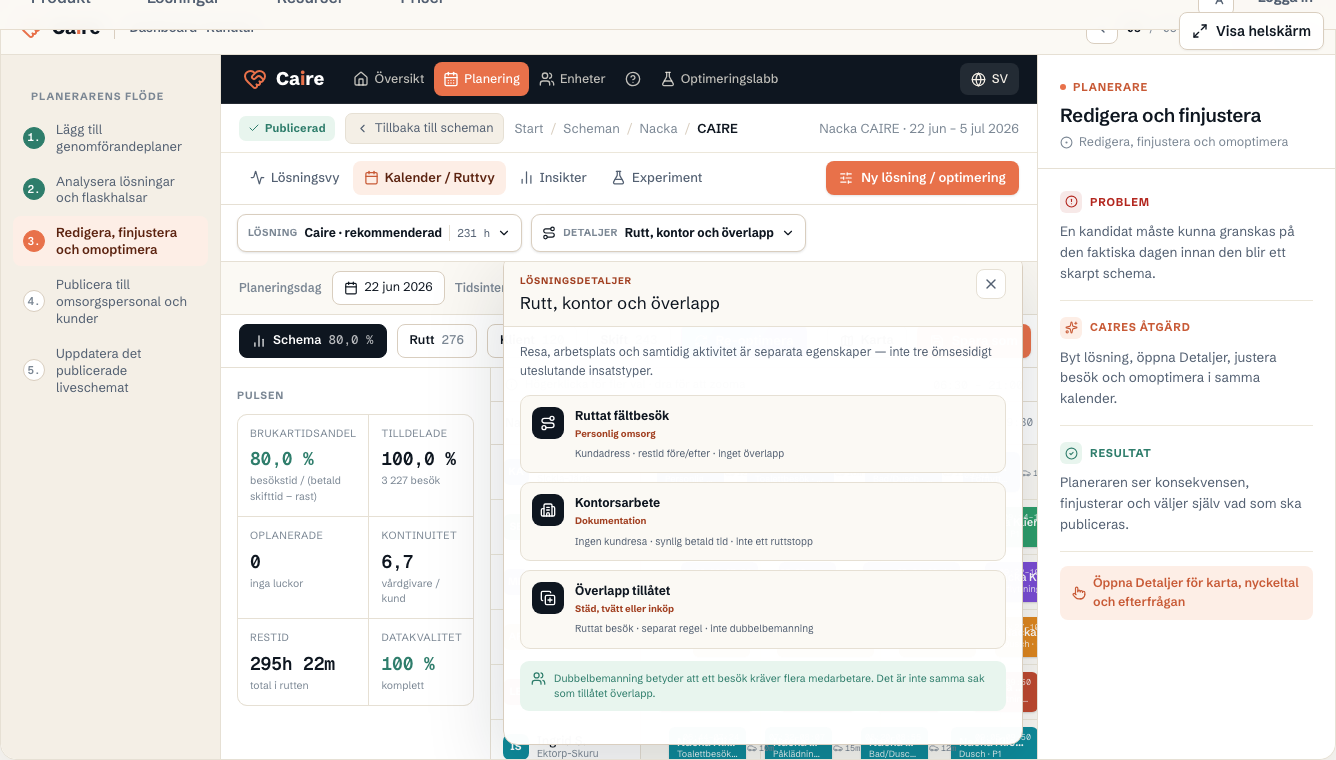The image size is (1336, 760).
Task: Click Nacka CAIRE · 22 jun – 5 jul 2026 text
Action: (919, 129)
